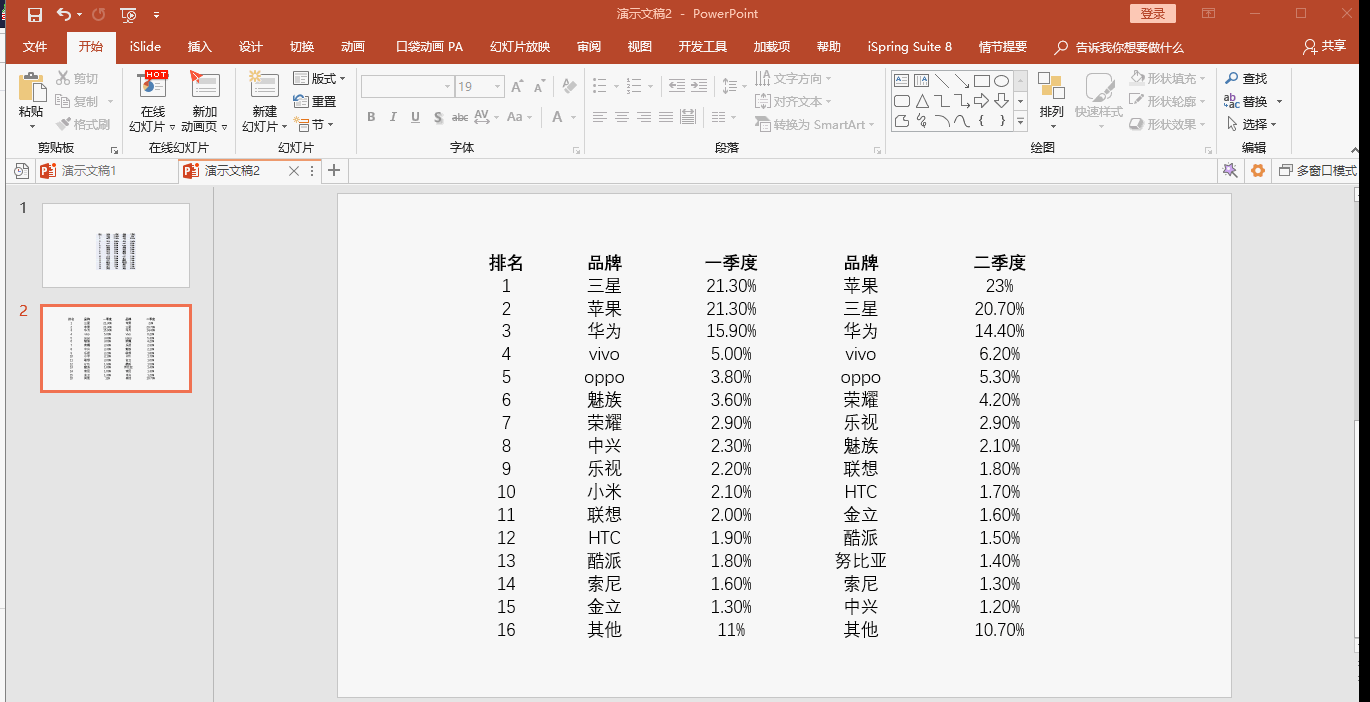Viewport: 1370px width, 702px height.
Task: Click the Share (共享) person icon
Action: pos(1325,47)
